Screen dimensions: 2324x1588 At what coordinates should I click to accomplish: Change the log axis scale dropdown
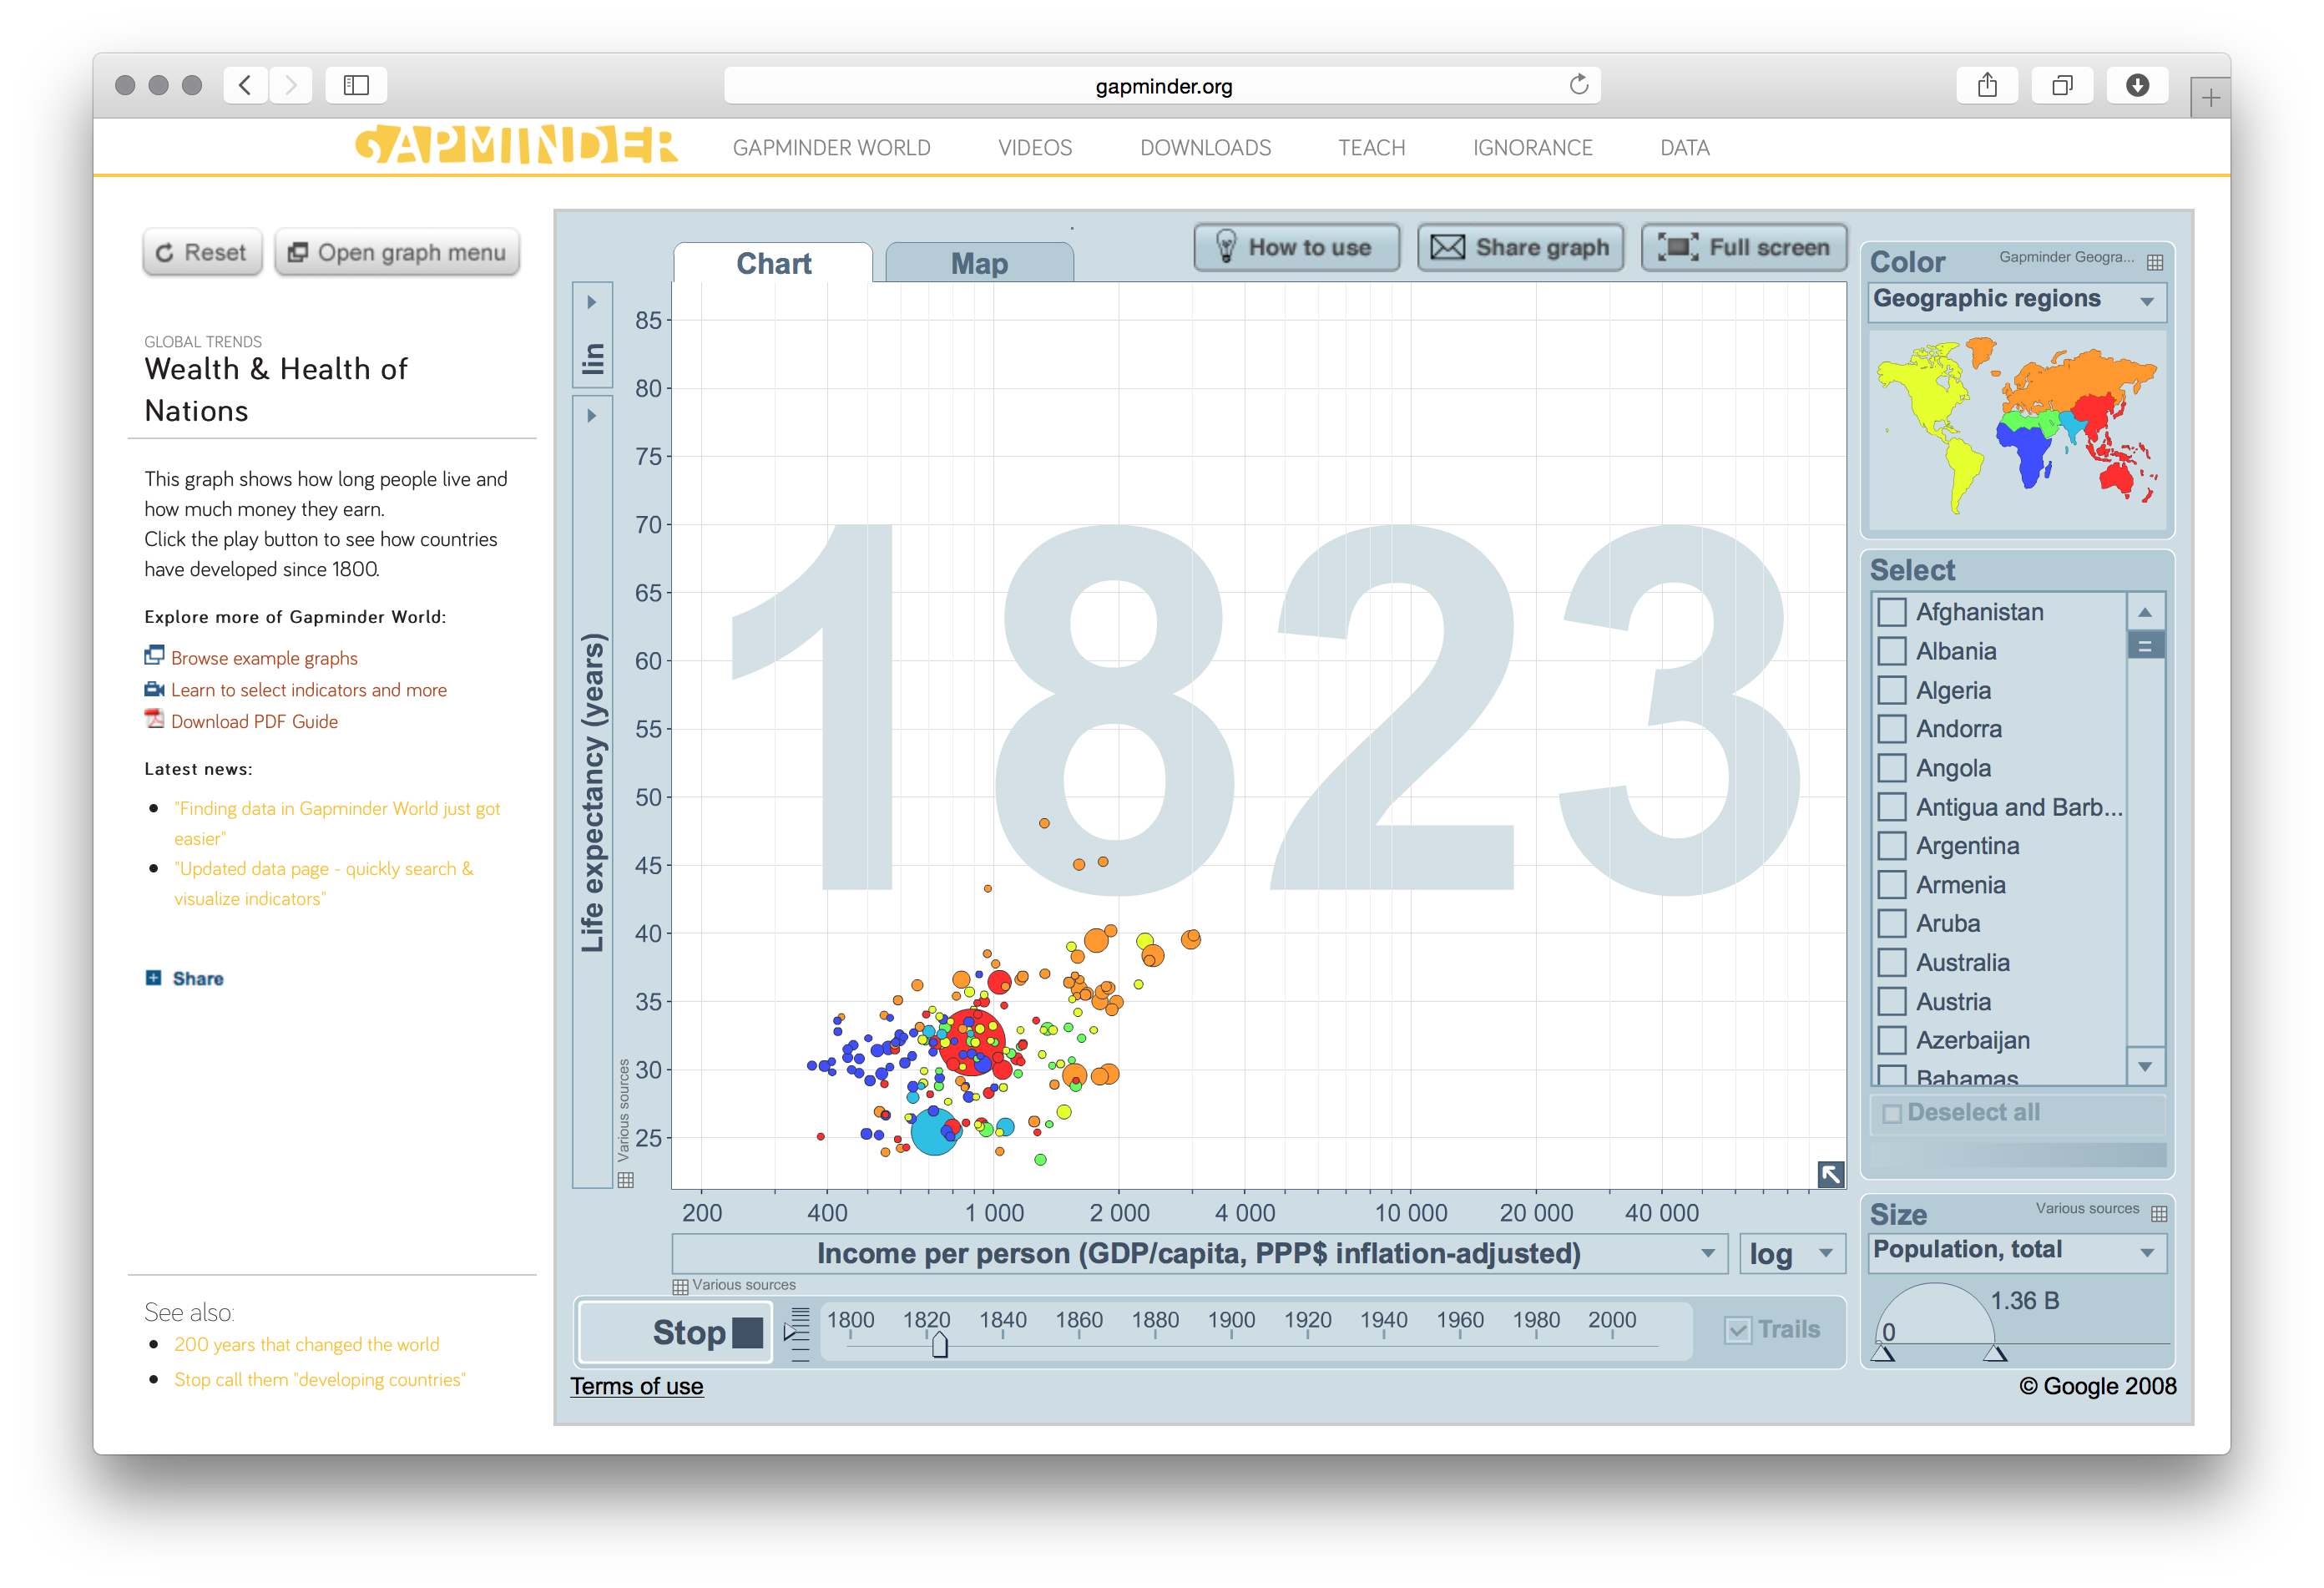click(x=1790, y=1253)
